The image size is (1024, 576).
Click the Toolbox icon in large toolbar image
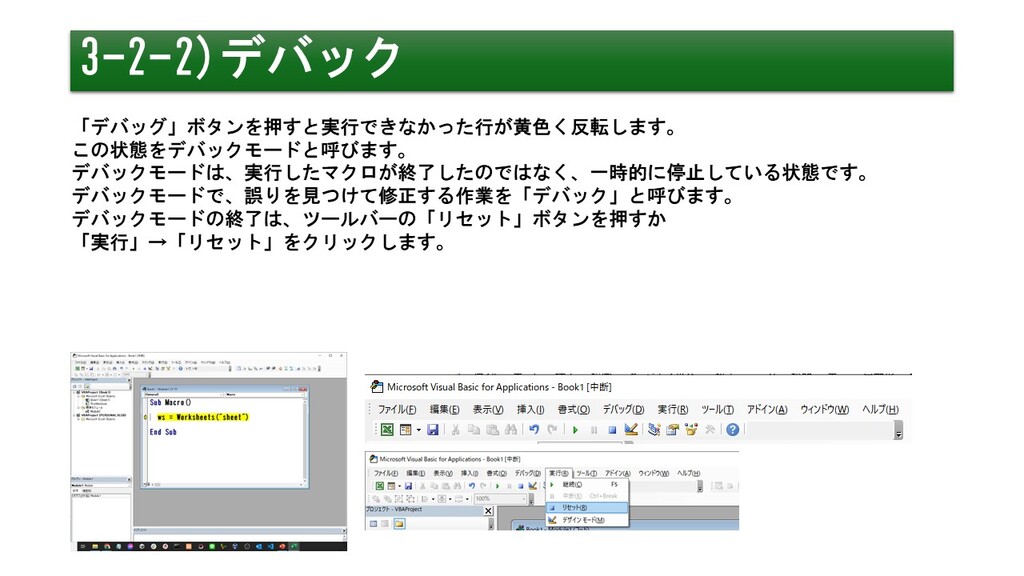pyautogui.click(x=711, y=429)
